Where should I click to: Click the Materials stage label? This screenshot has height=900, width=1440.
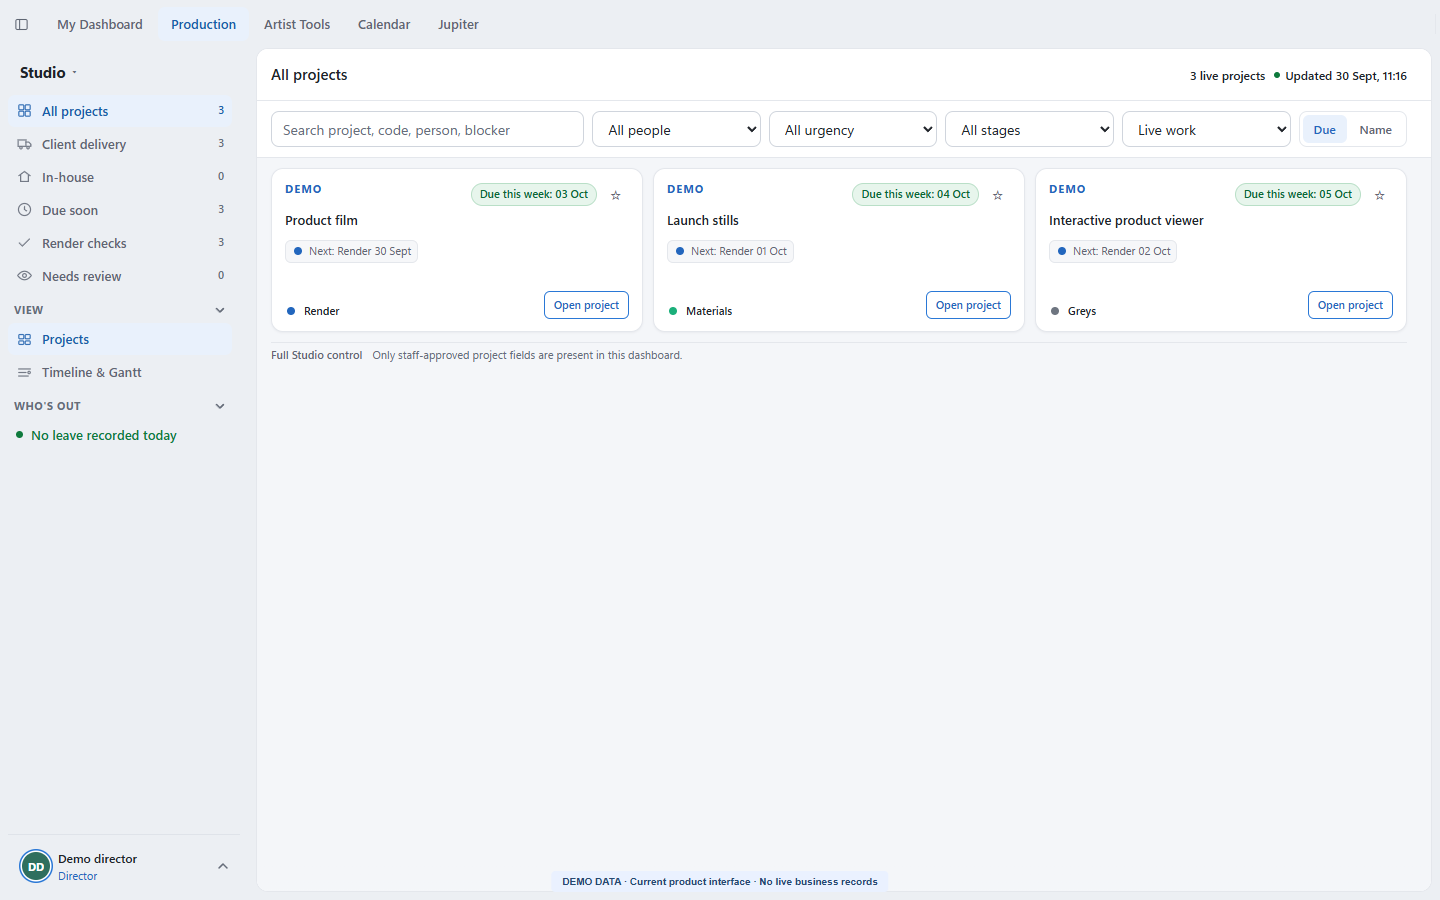(709, 311)
